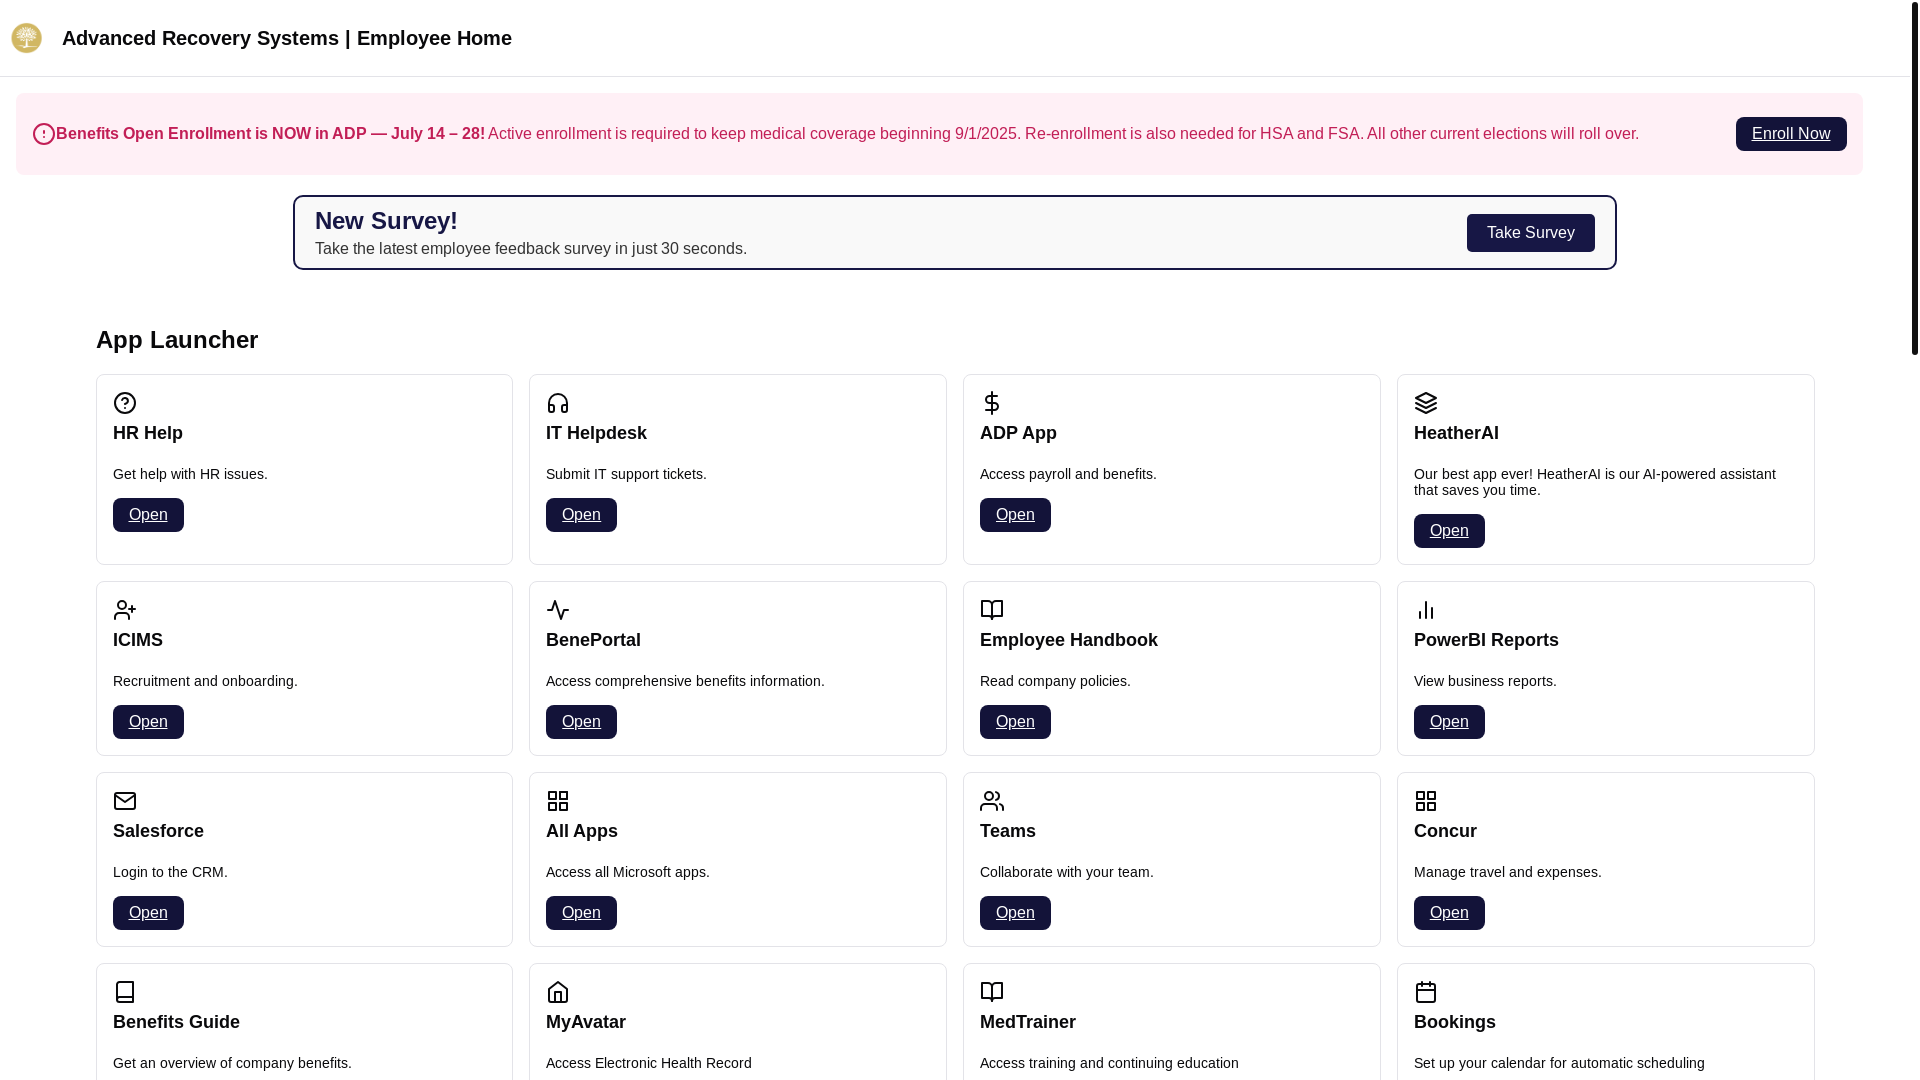Click the PowerBI Reports bar chart icon
This screenshot has width=1920, height=1080.
[1426, 610]
